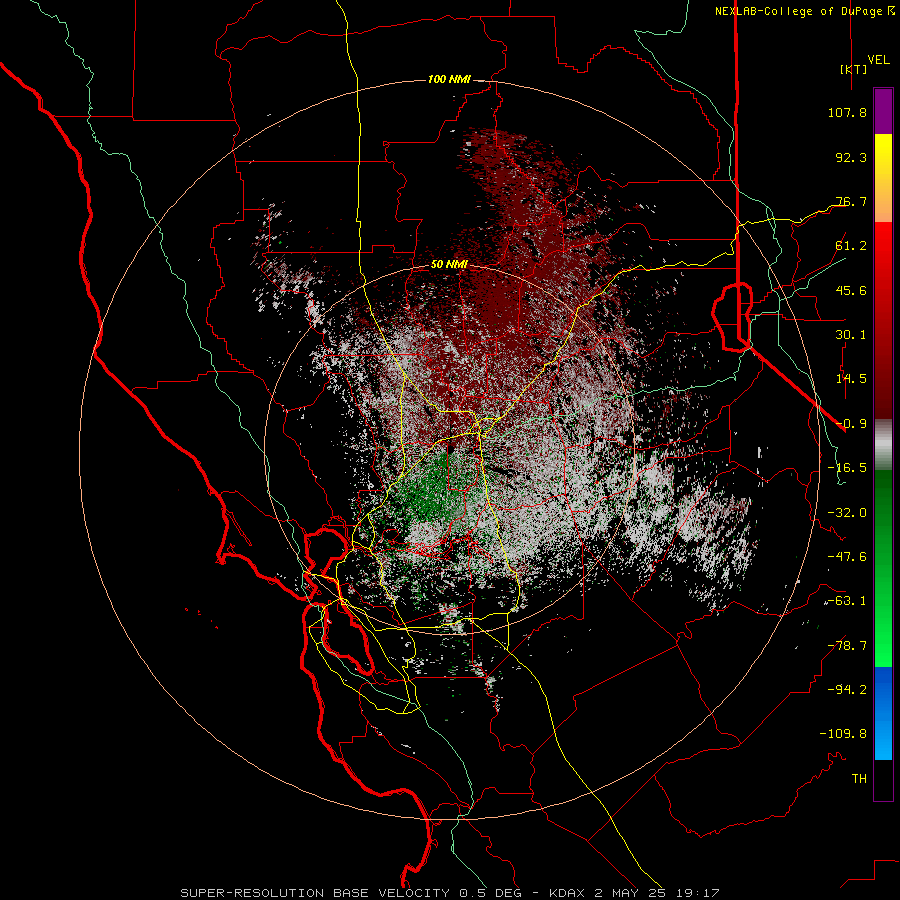
Task: Select the 30.1 velocity scale value
Action: point(851,335)
